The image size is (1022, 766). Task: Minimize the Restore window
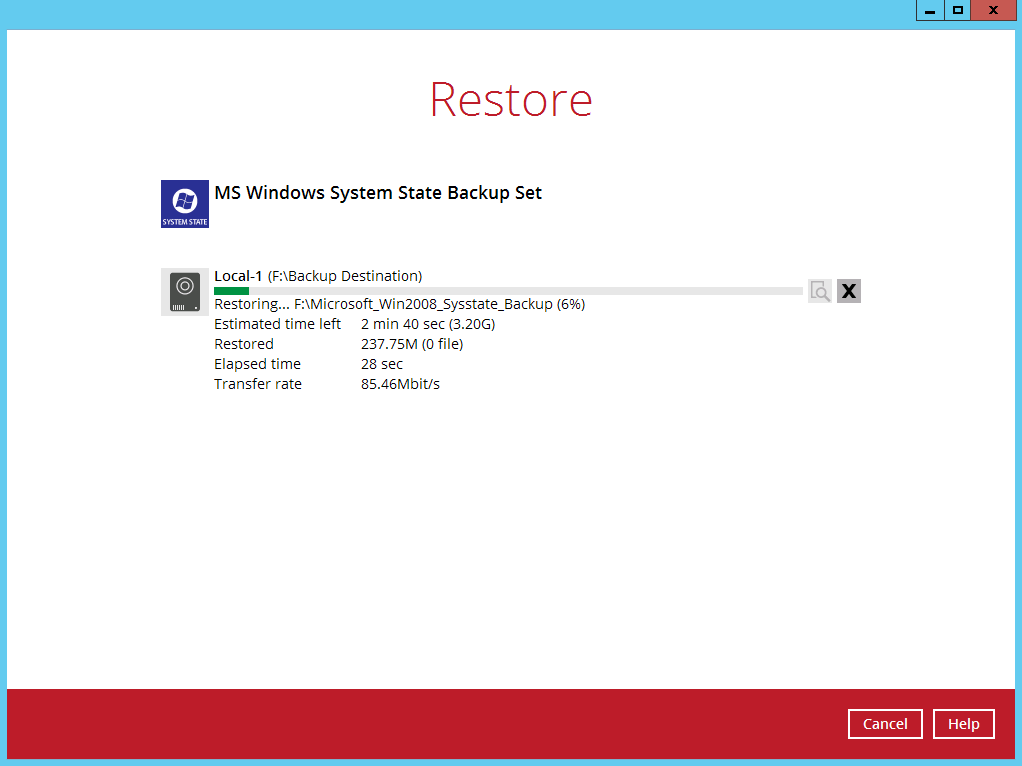coord(930,10)
